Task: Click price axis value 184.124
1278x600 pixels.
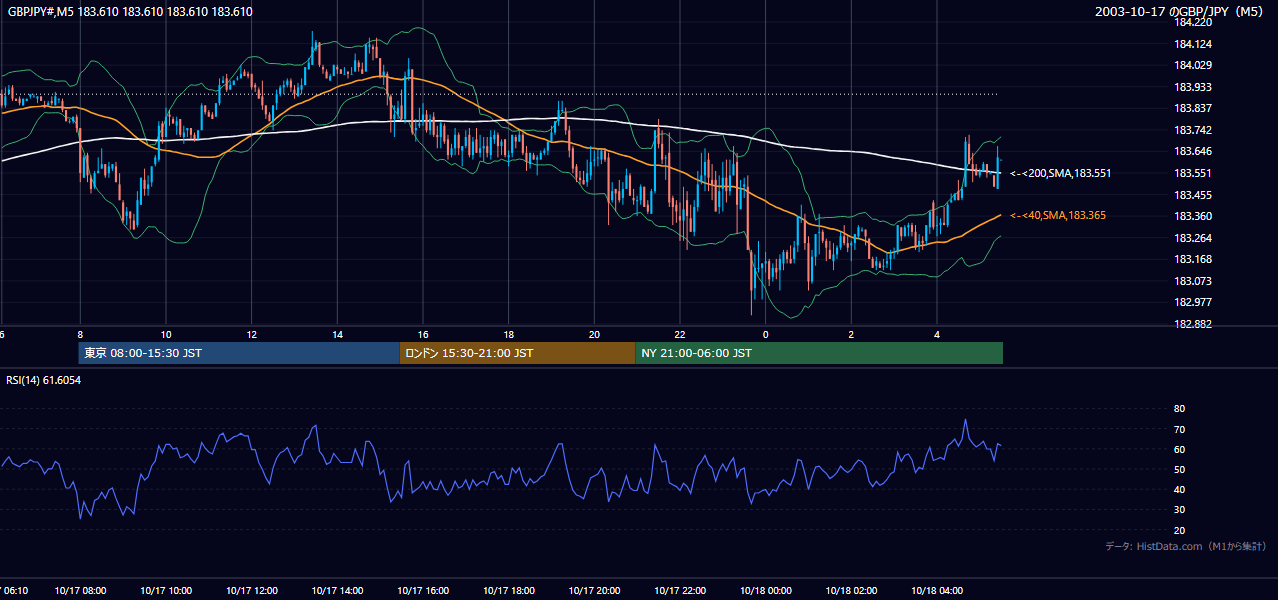Action: [x=1193, y=44]
